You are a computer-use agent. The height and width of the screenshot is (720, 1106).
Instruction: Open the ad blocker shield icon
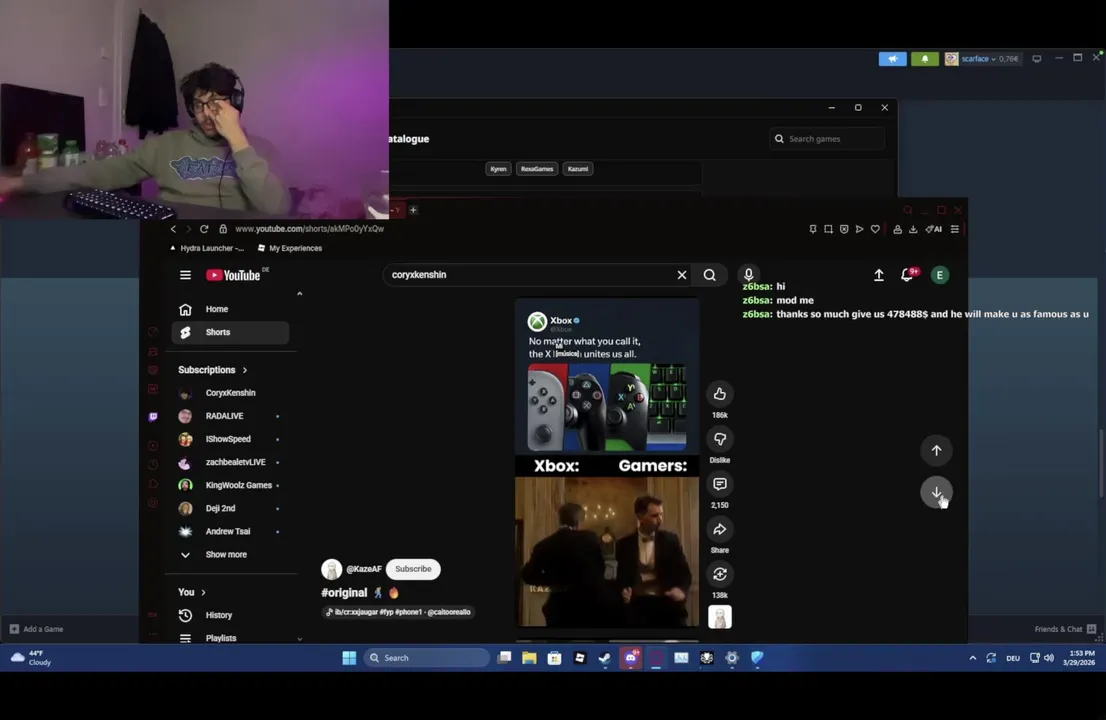click(x=844, y=229)
